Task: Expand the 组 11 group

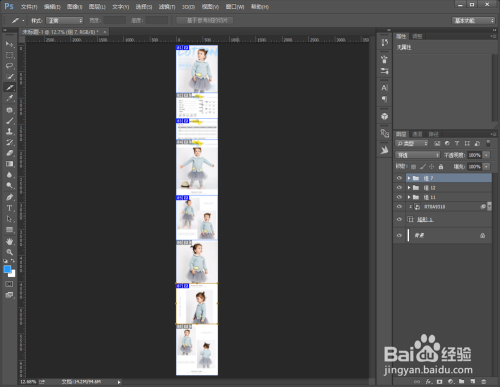Action: (409, 197)
